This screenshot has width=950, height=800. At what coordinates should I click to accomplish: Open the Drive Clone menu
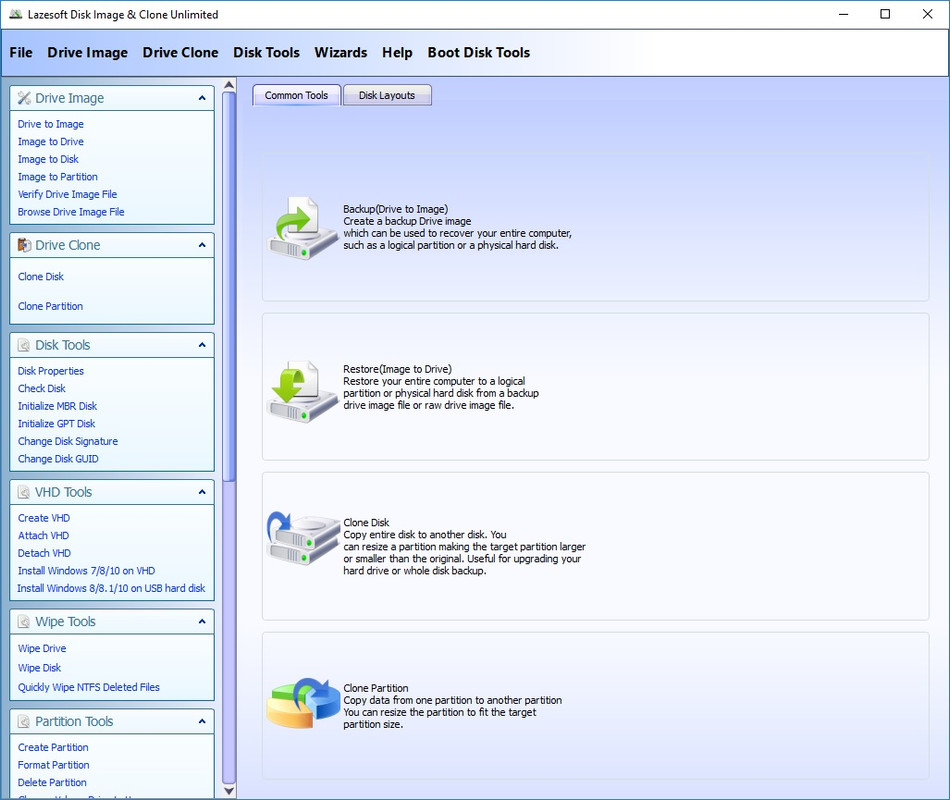180,53
